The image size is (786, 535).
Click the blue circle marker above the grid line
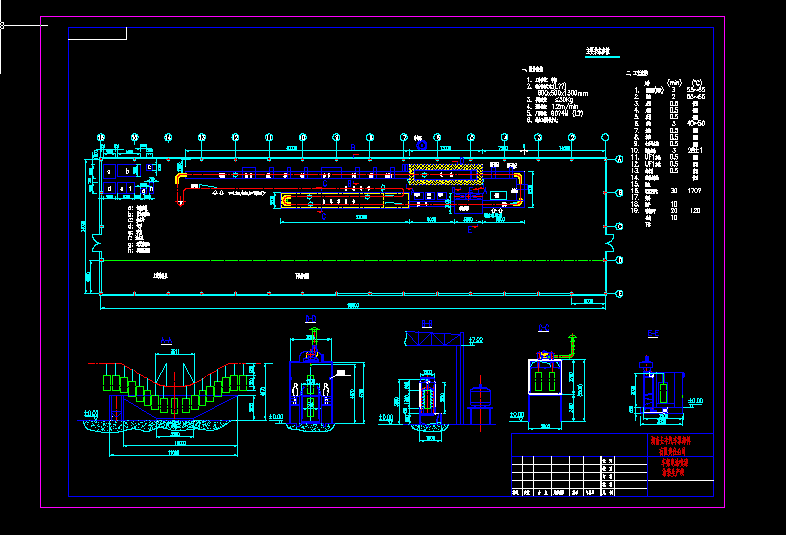422,145
